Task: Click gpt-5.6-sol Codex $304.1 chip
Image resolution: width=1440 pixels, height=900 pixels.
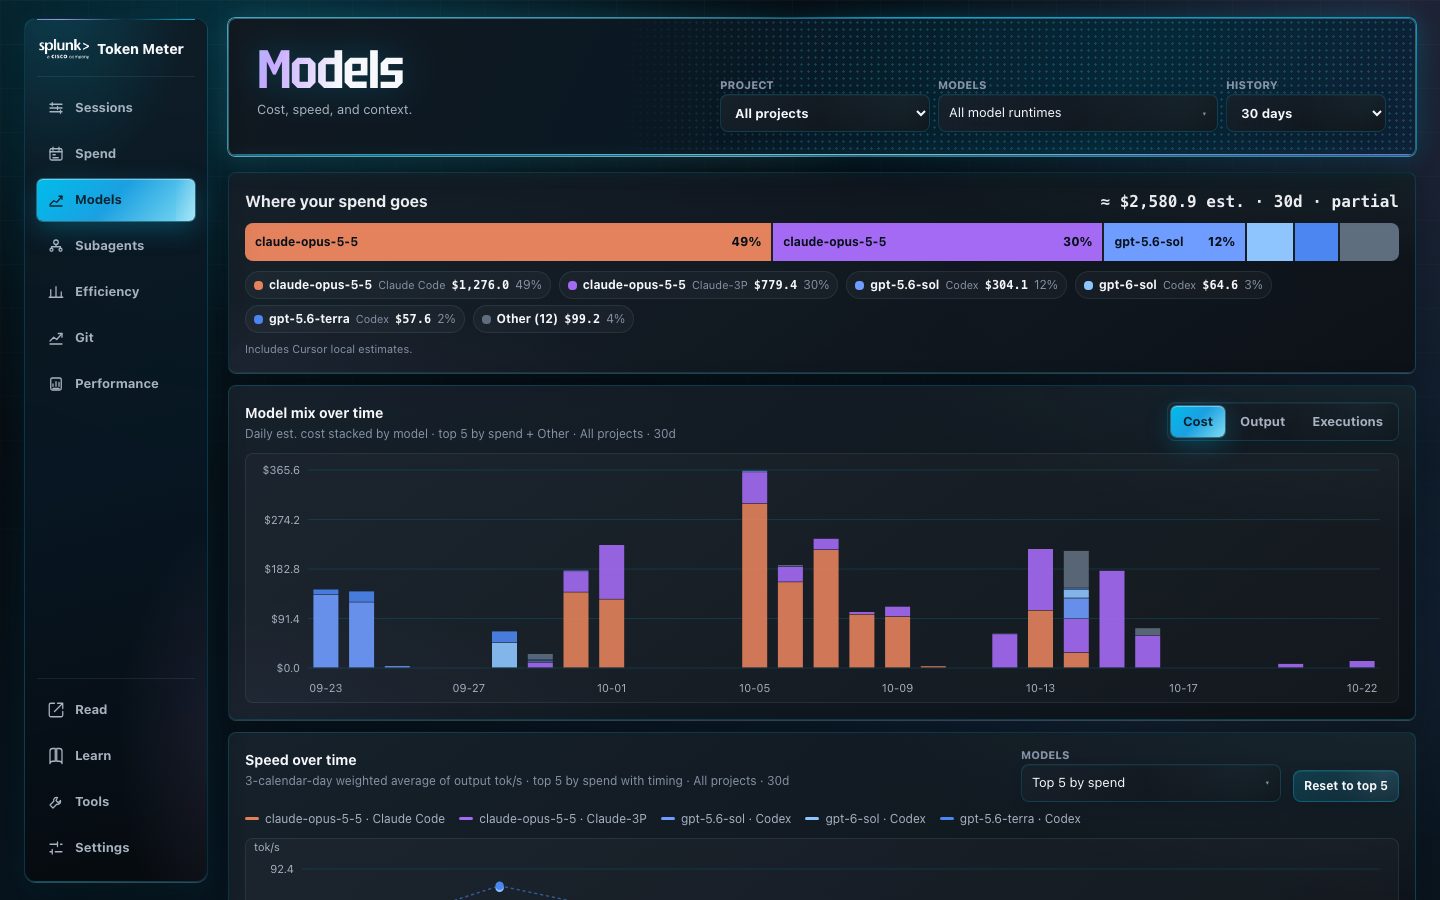Action: [956, 285]
